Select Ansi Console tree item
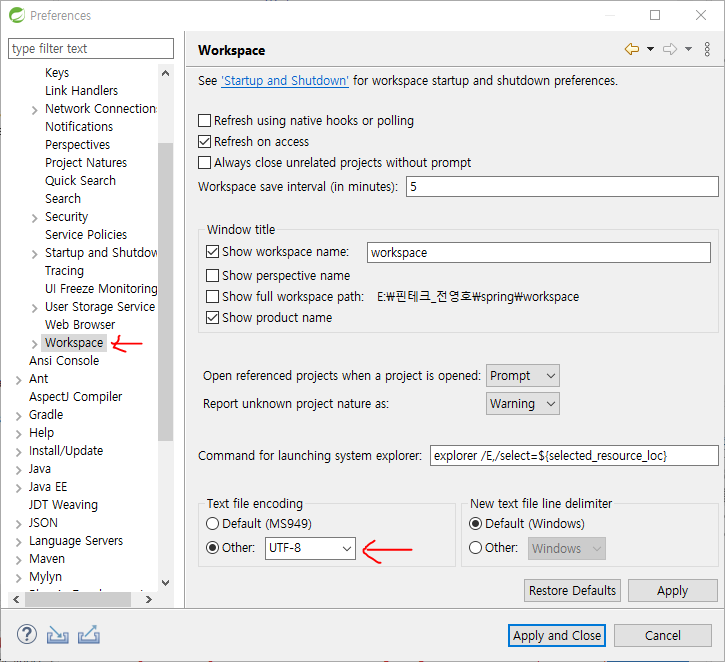The width and height of the screenshot is (725, 662). [64, 361]
